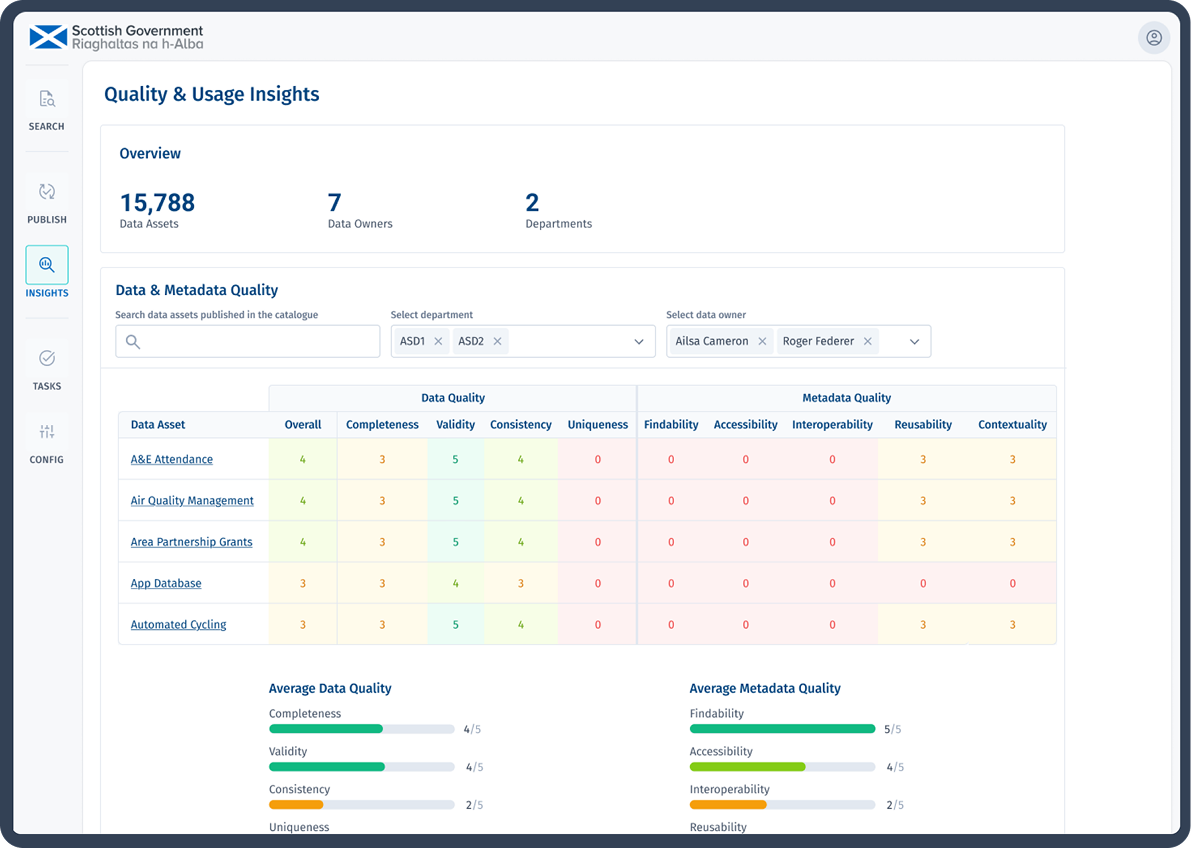Open the A&E Attendance data asset
This screenshot has height=848, width=1191.
pos(169,459)
